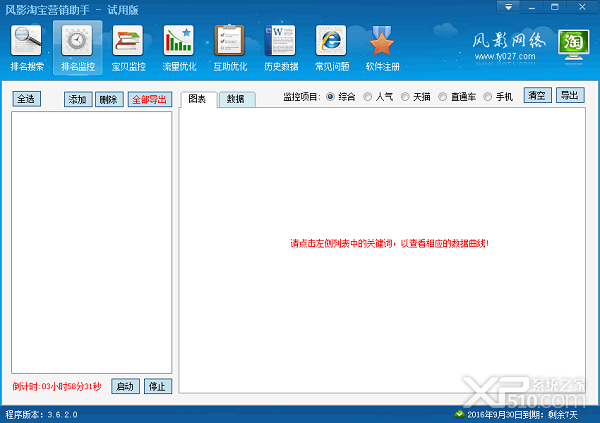Click the 程序版本: 3.6.2.0 status text
Screen dimensions: 600x423
click(x=41, y=414)
